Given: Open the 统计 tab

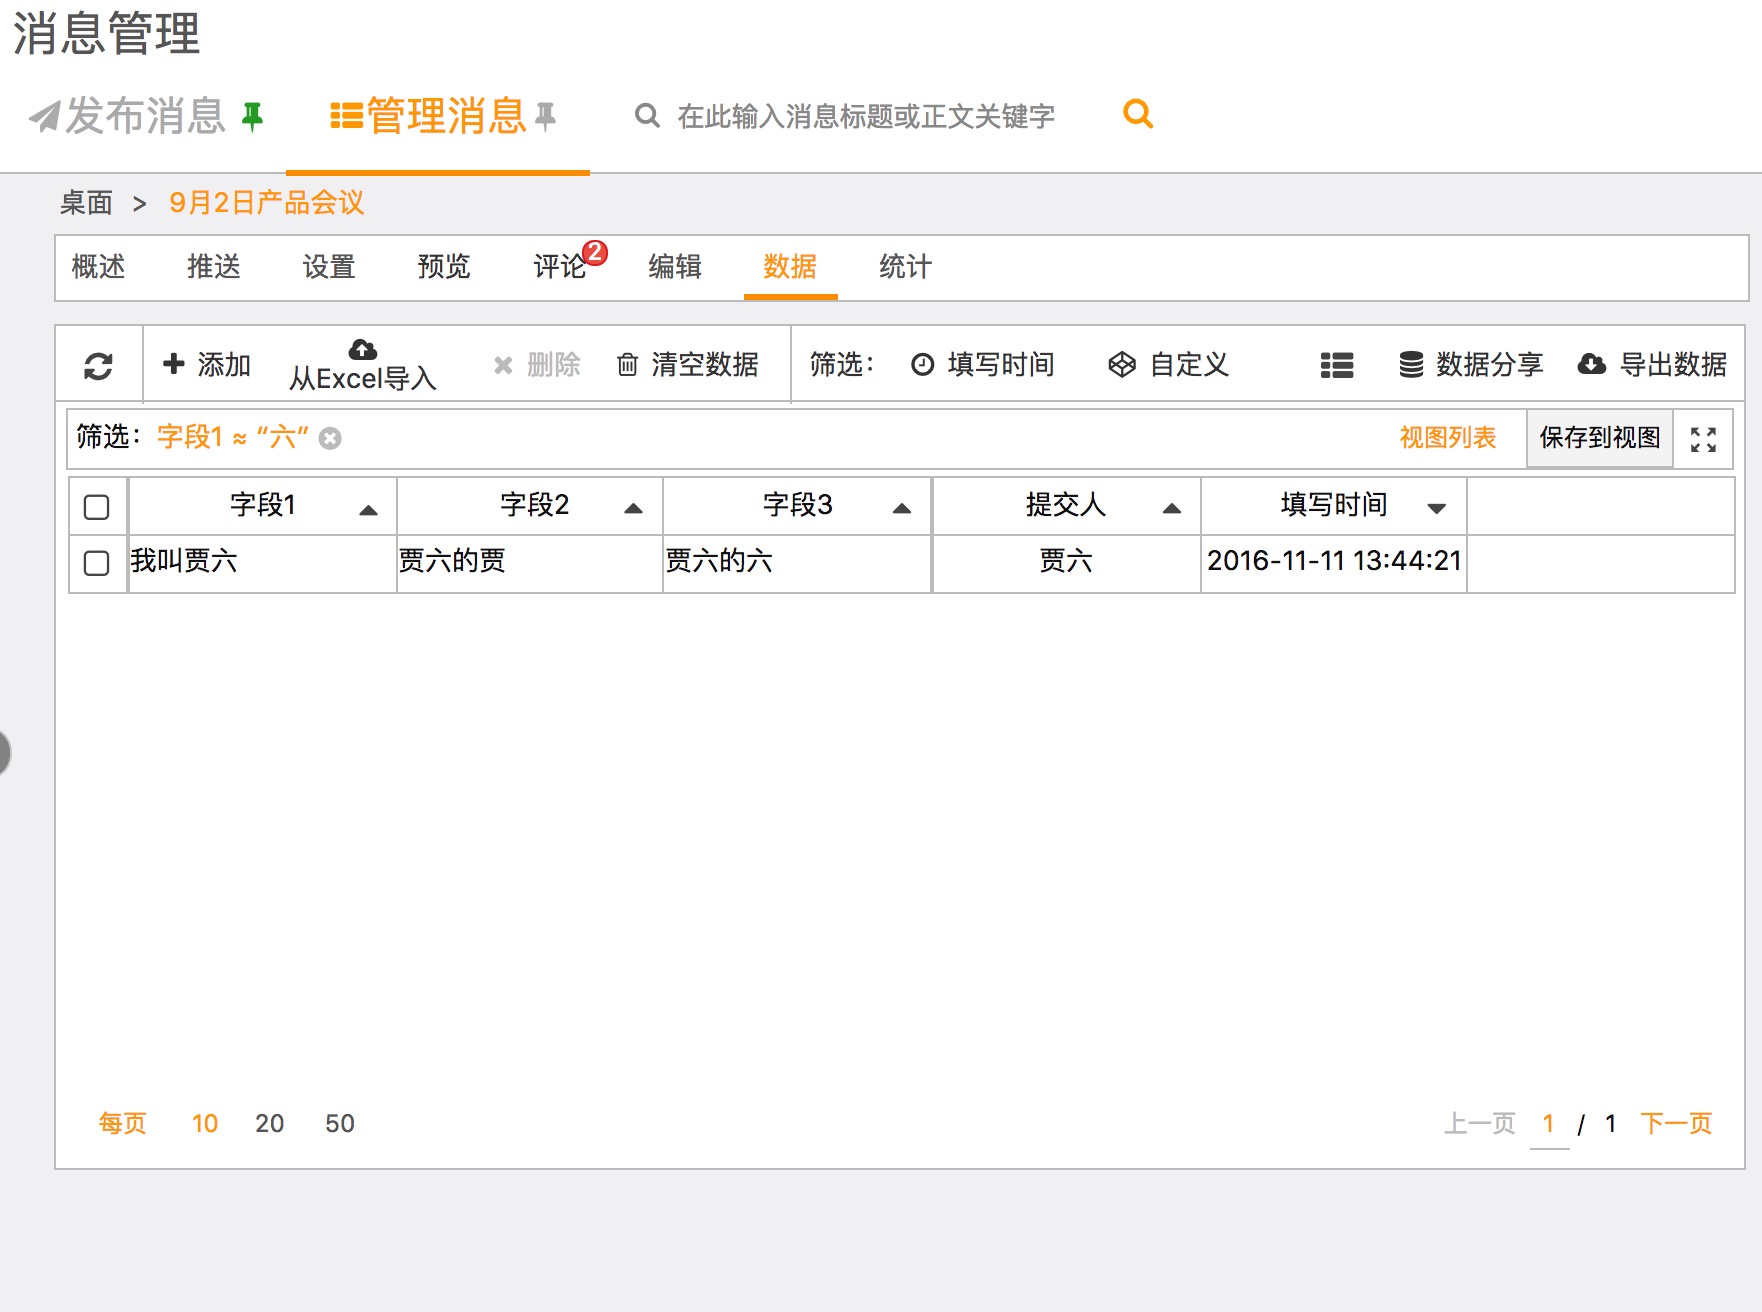Looking at the screenshot, I should click(905, 267).
